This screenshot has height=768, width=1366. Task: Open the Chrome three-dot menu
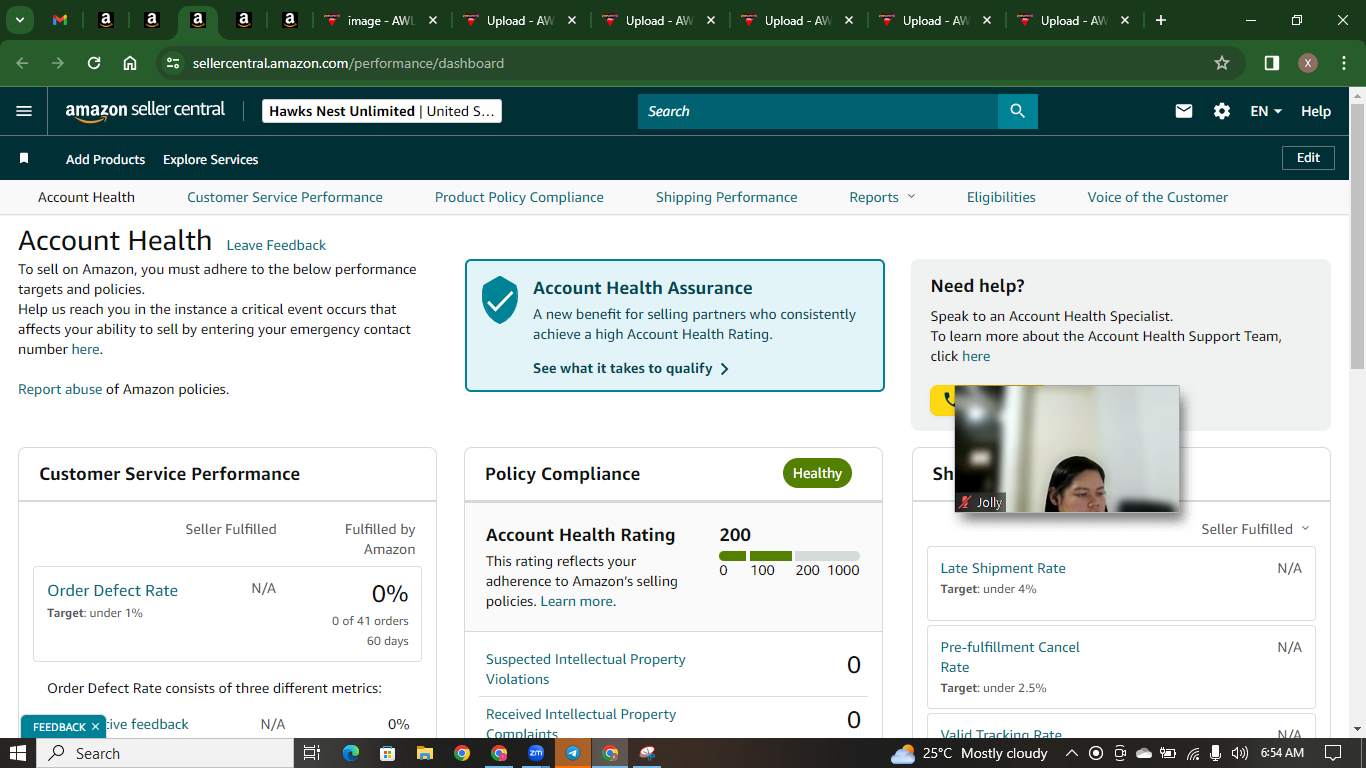click(x=1342, y=63)
